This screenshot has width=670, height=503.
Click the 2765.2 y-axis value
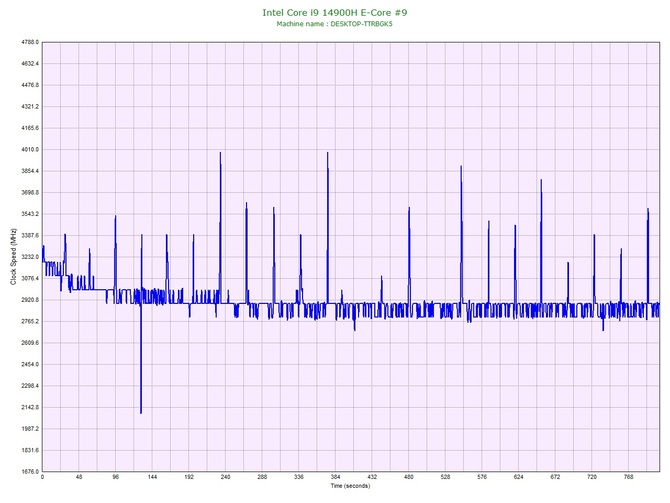coord(30,321)
